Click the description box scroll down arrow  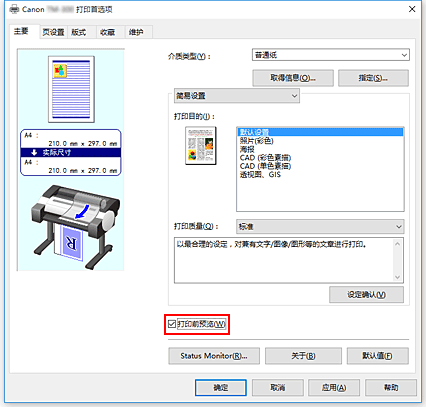(397, 277)
